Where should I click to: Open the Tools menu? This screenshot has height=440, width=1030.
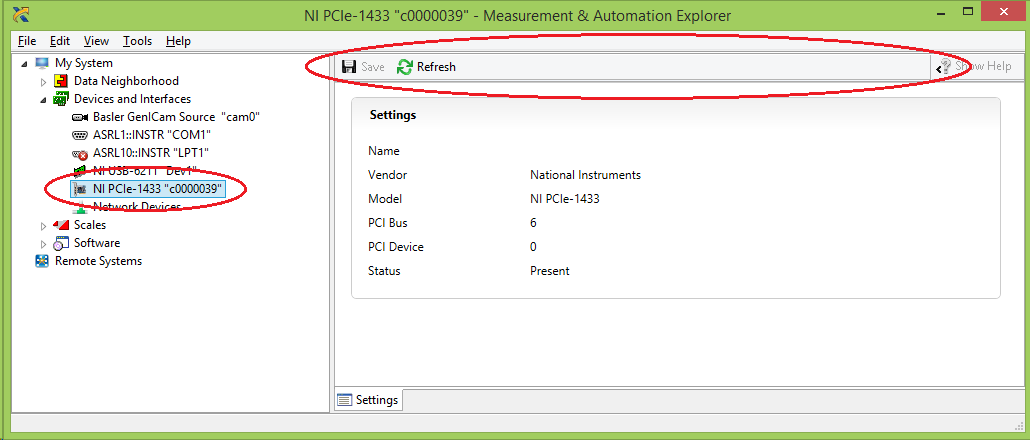[x=137, y=41]
